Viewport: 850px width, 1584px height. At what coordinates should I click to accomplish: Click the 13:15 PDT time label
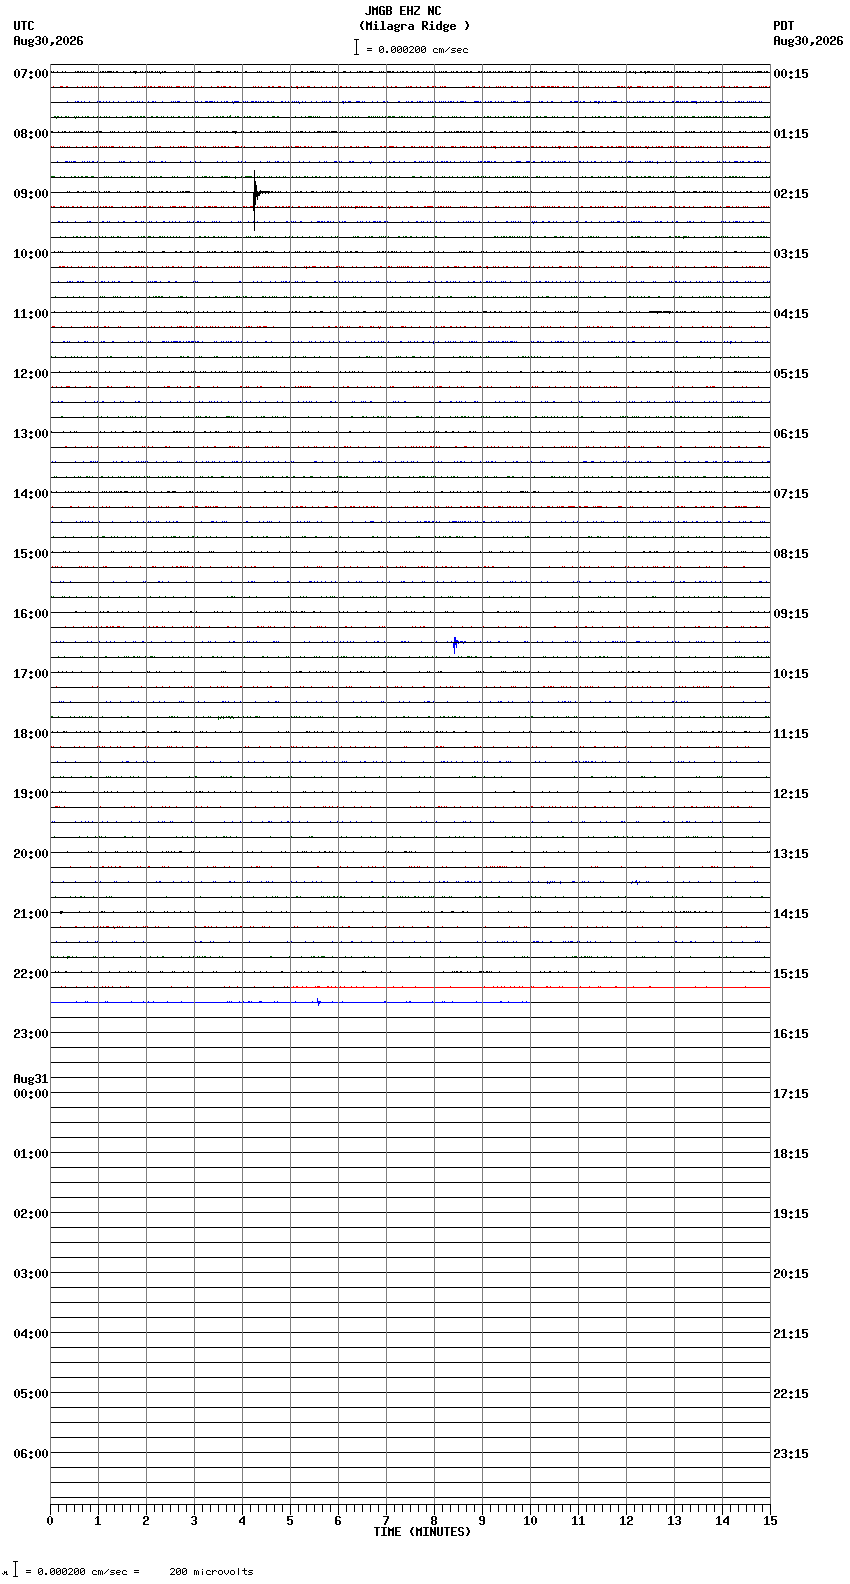pyautogui.click(x=791, y=854)
